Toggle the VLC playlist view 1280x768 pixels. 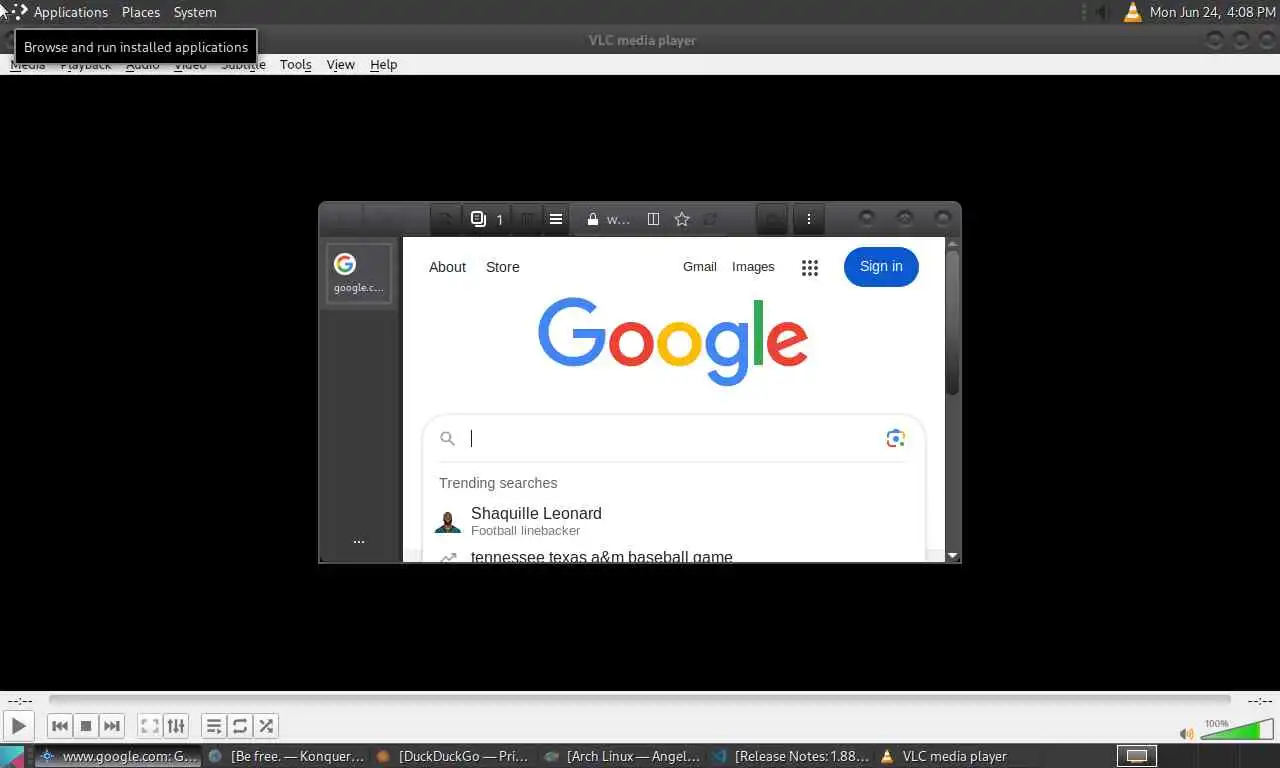tap(214, 726)
